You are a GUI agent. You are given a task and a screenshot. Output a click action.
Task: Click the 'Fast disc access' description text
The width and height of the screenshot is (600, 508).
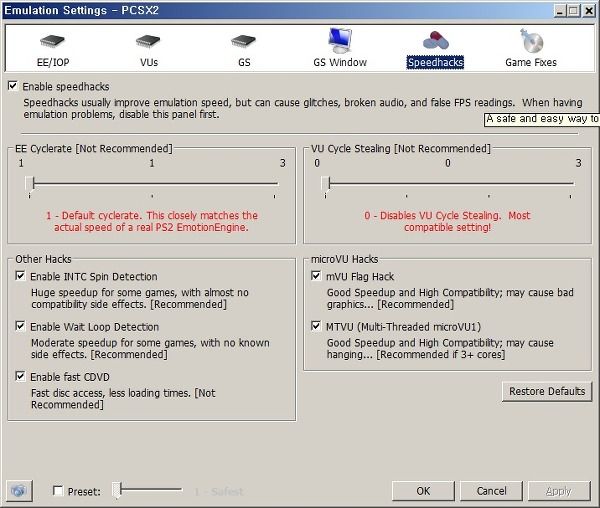click(123, 399)
